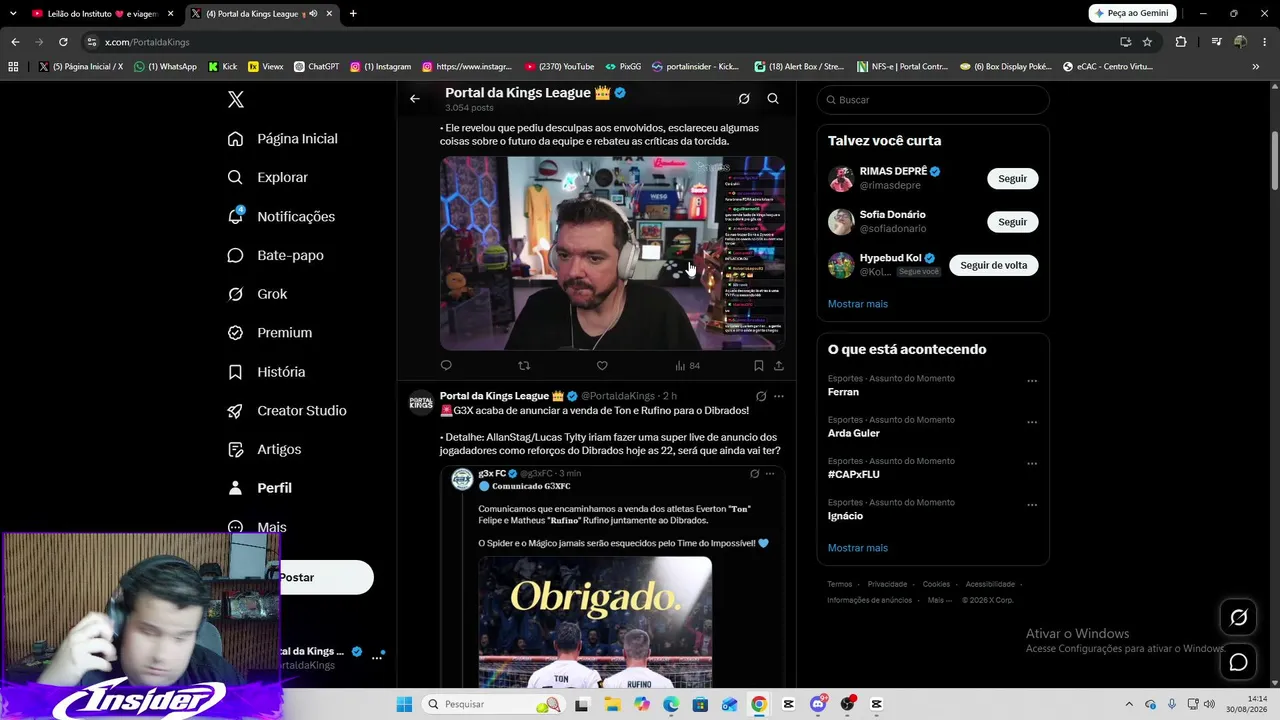This screenshot has height=720, width=1280.
Task: Click the X logo in the sidebar
Action: coord(235,99)
